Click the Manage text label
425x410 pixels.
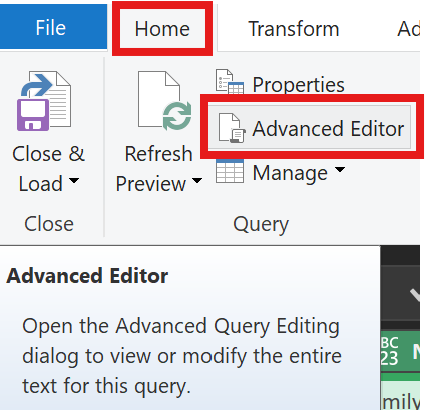(x=290, y=173)
